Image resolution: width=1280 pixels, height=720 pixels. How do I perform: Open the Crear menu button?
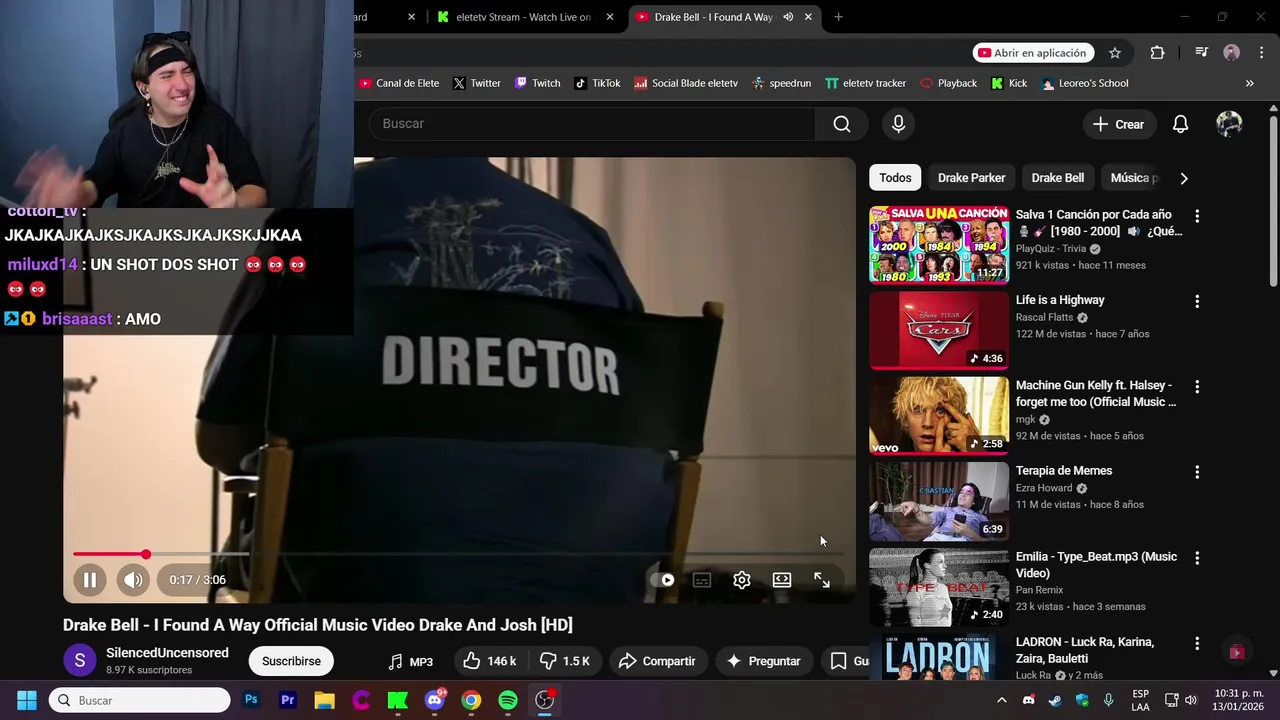(1118, 124)
